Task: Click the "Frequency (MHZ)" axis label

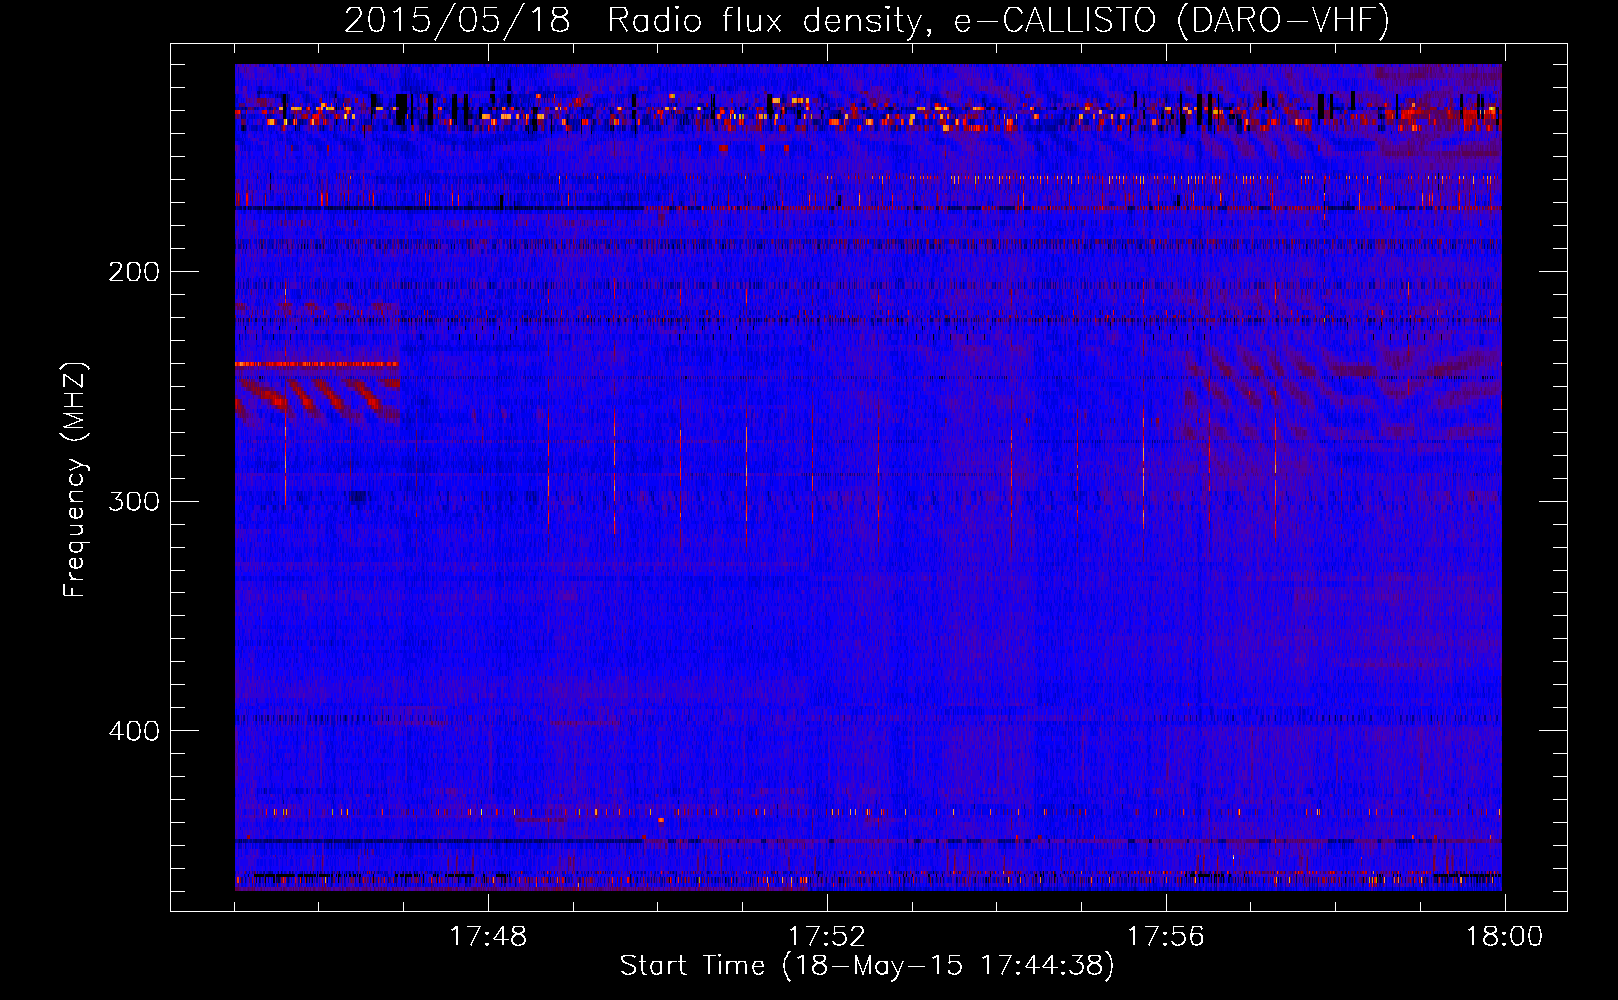Action: click(x=75, y=479)
